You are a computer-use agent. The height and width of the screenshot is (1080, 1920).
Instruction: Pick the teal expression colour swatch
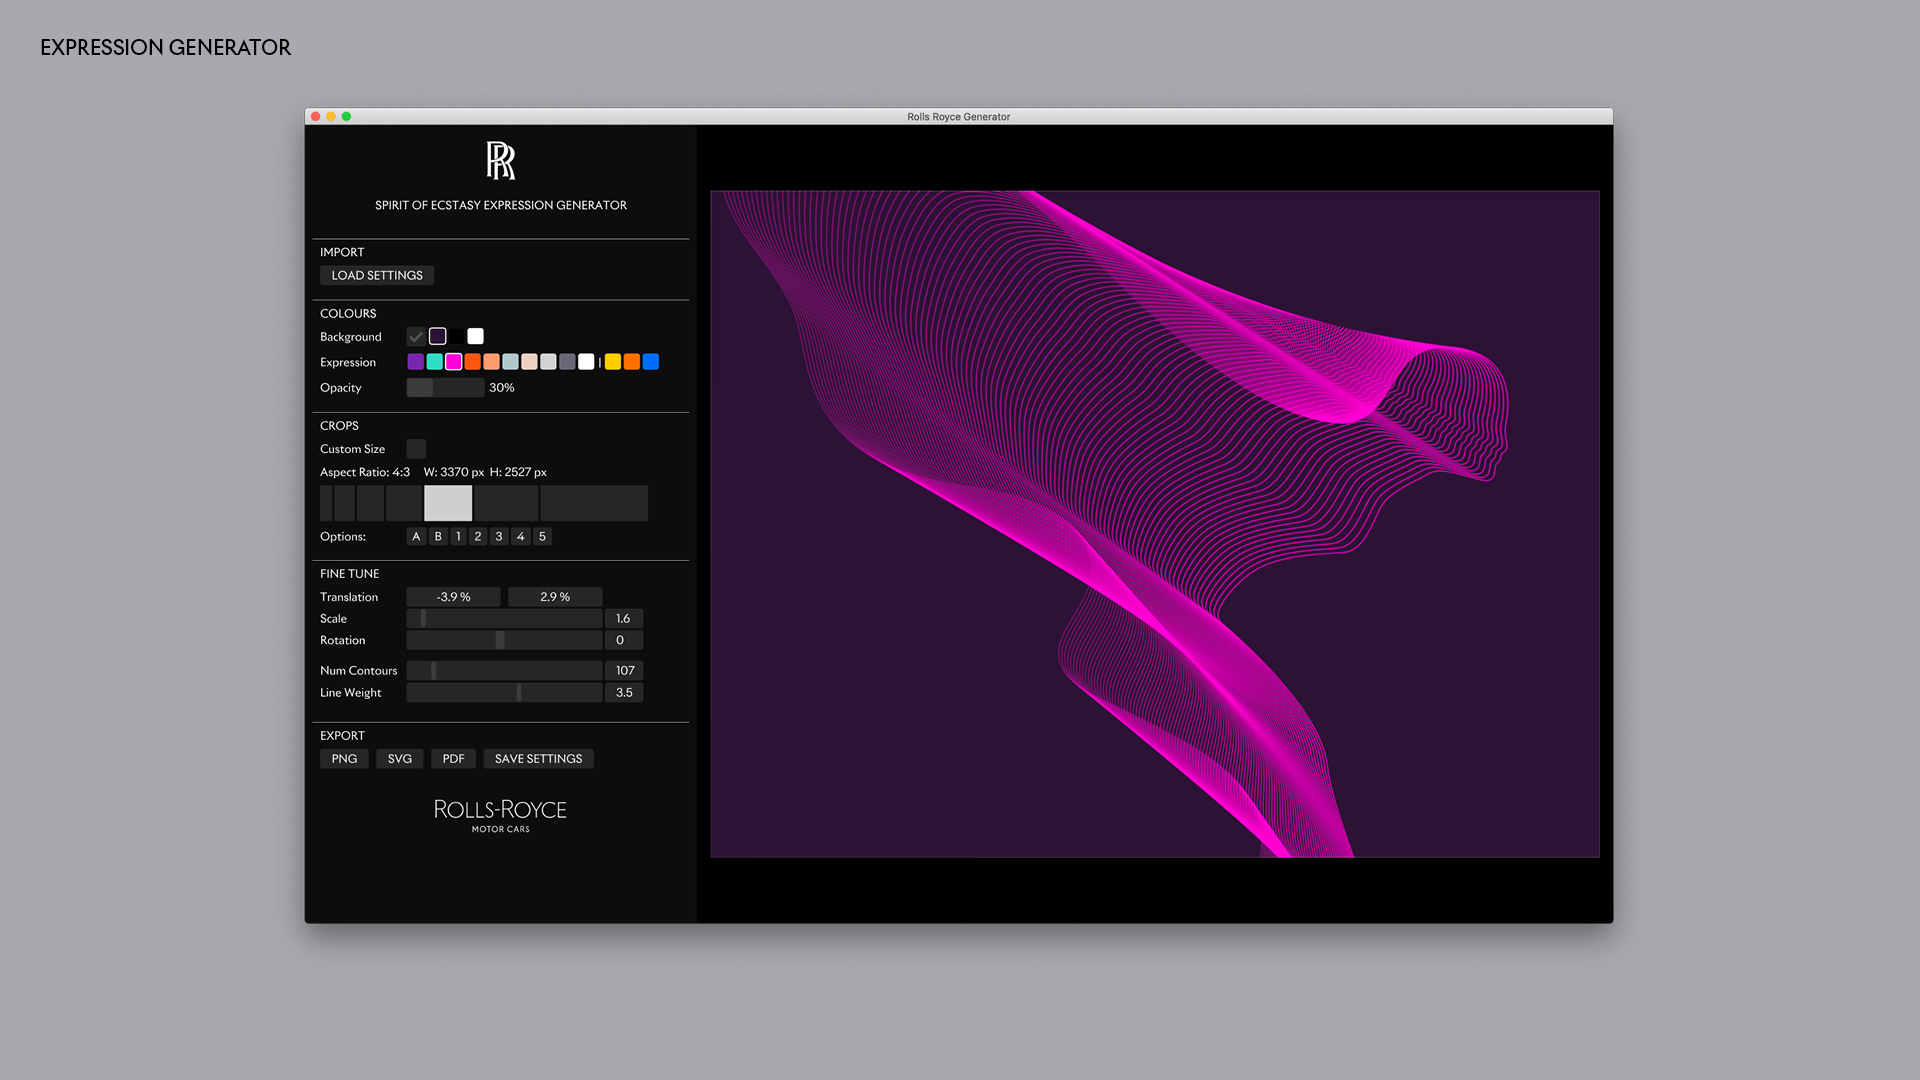tap(435, 362)
